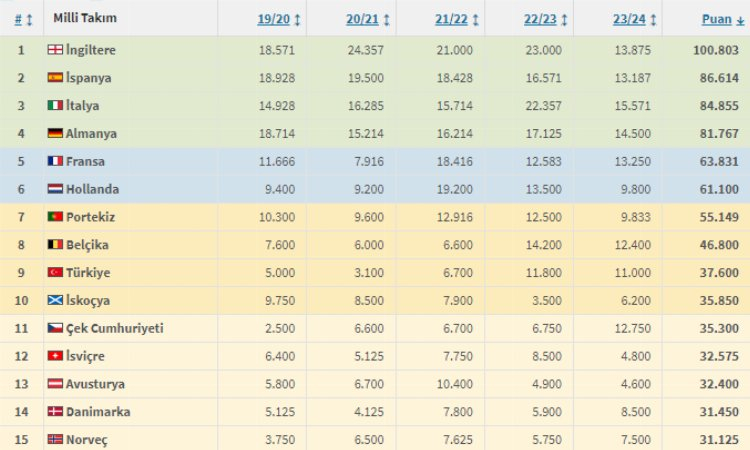Open Çek Cumhuriyeti team page

click(x=115, y=328)
